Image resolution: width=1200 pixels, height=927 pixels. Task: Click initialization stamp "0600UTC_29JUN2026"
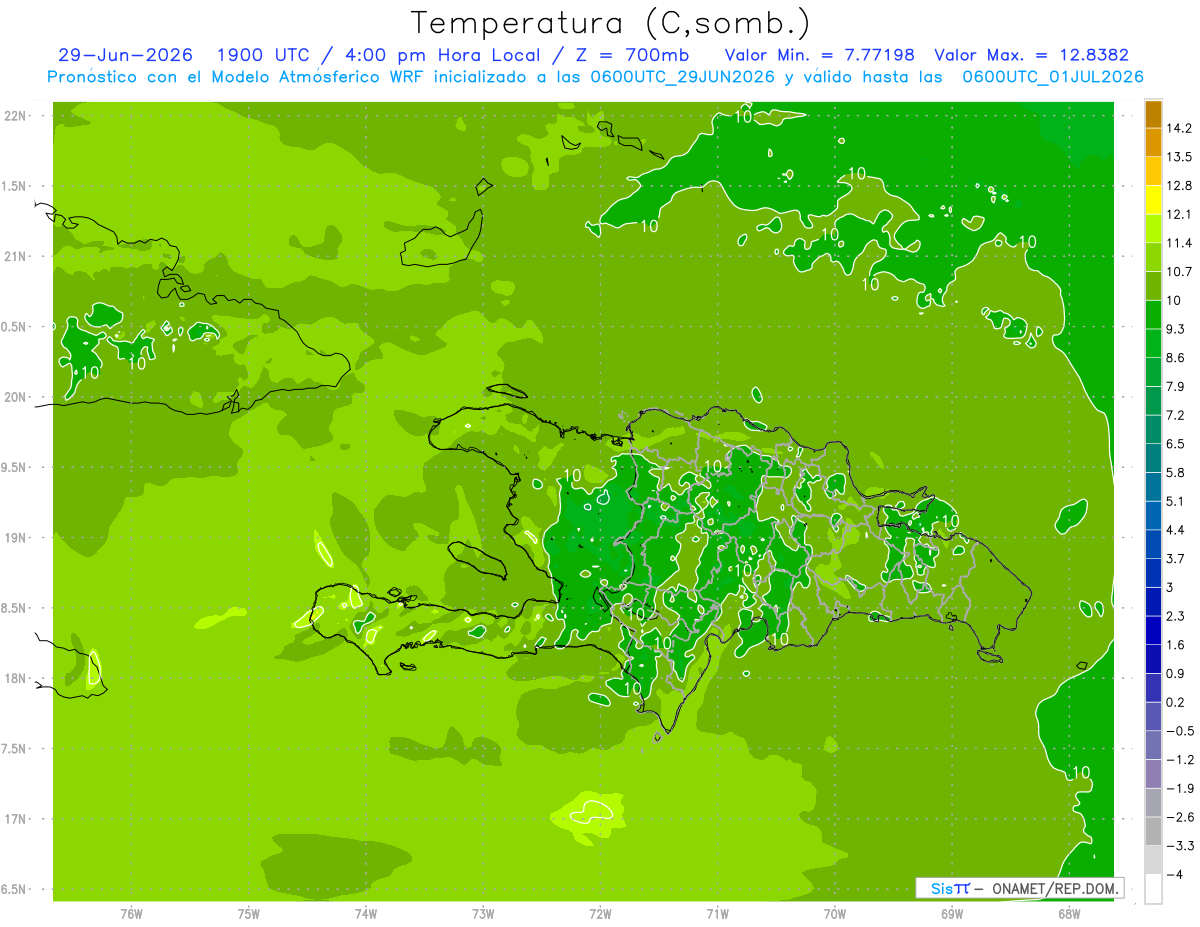pos(682,77)
